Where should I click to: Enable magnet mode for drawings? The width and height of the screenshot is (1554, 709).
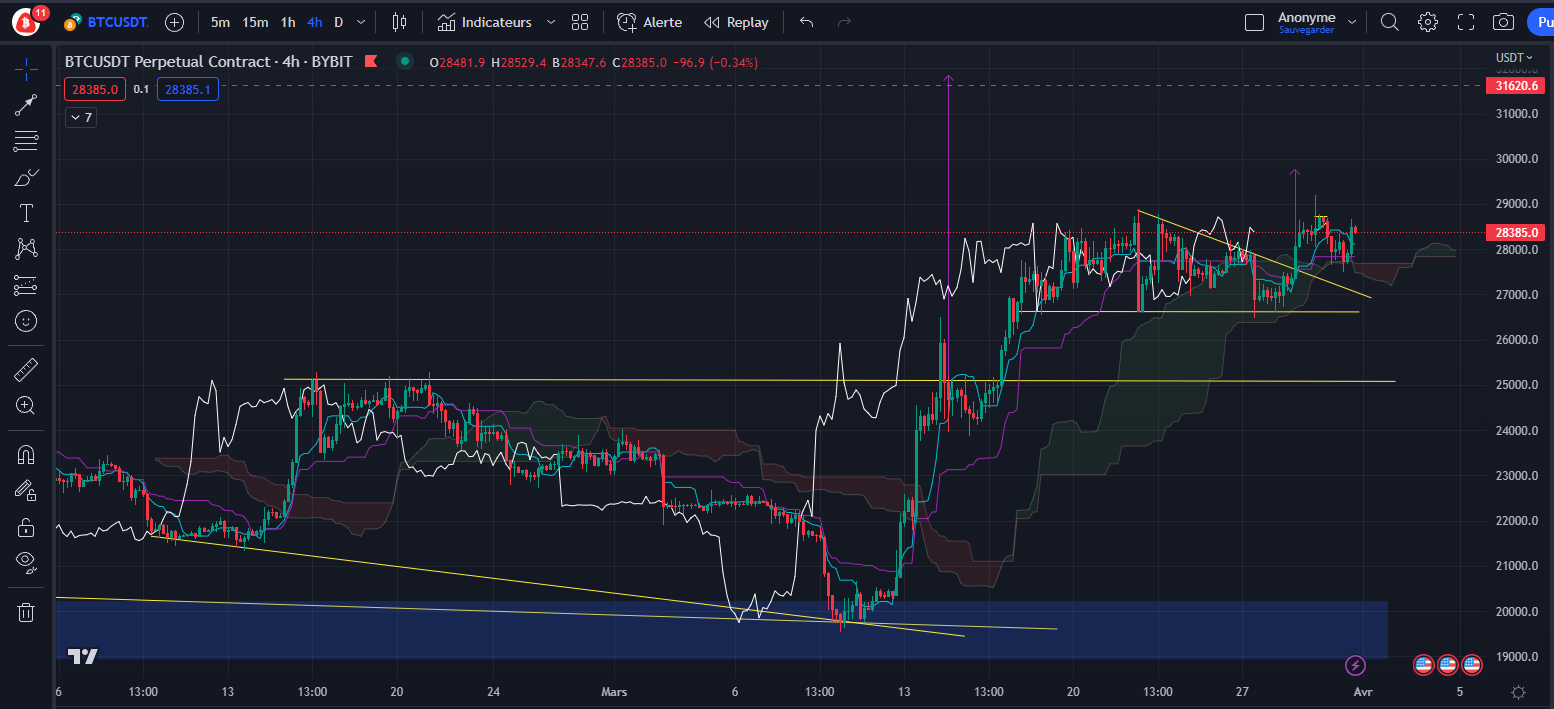point(25,454)
